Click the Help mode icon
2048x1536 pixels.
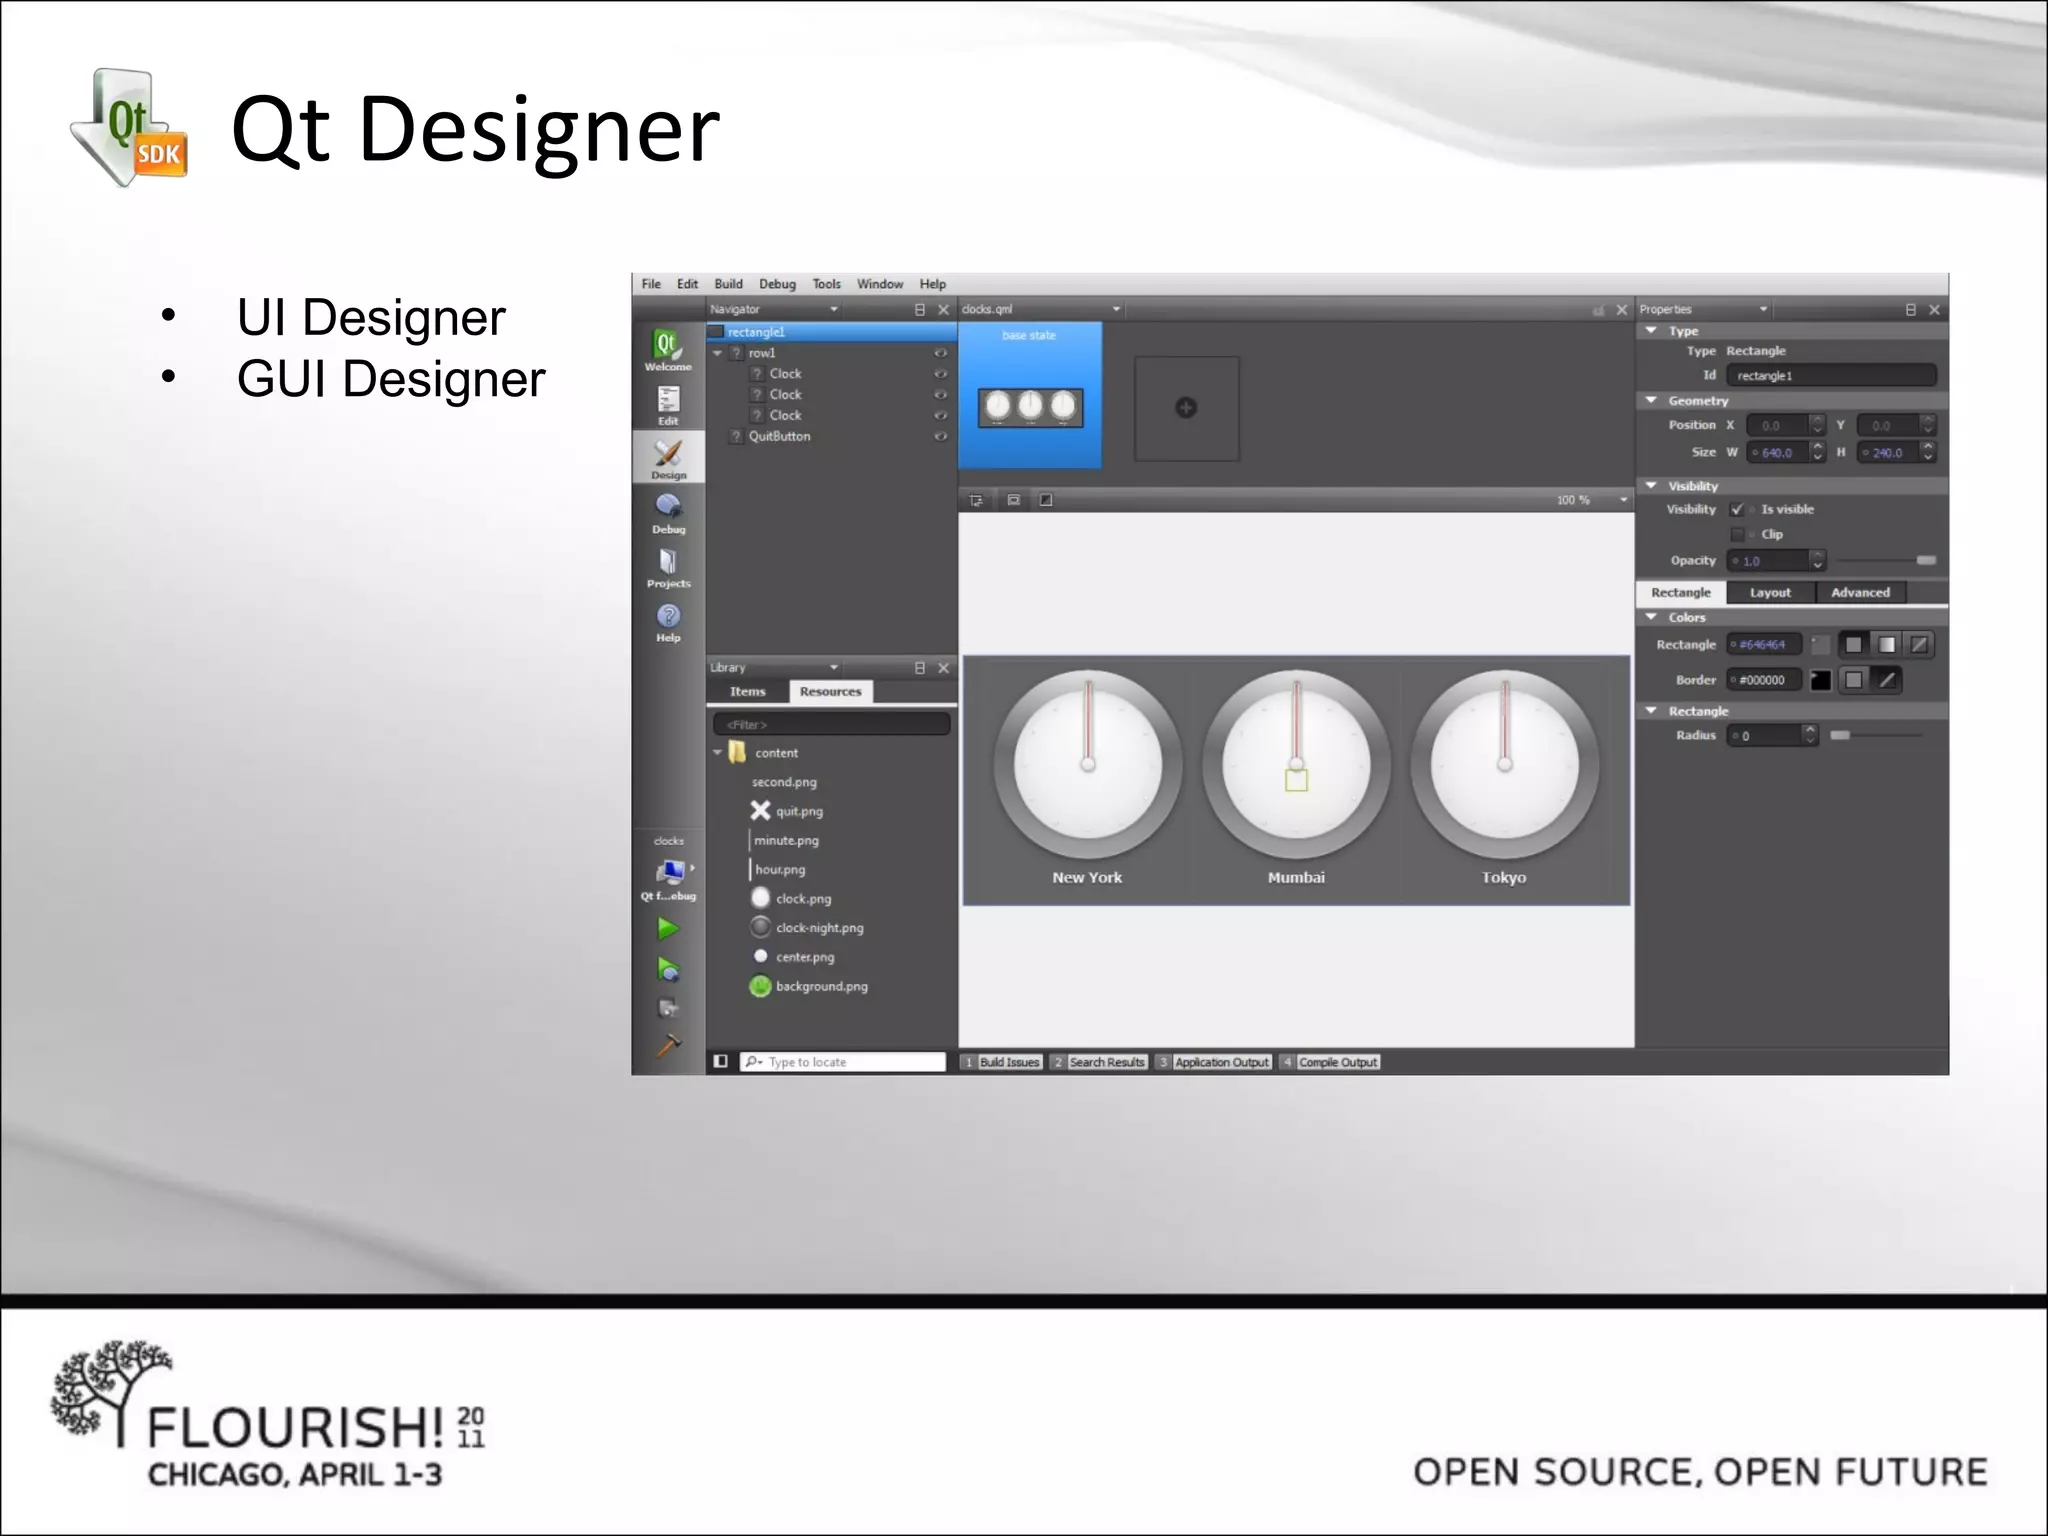click(x=668, y=620)
